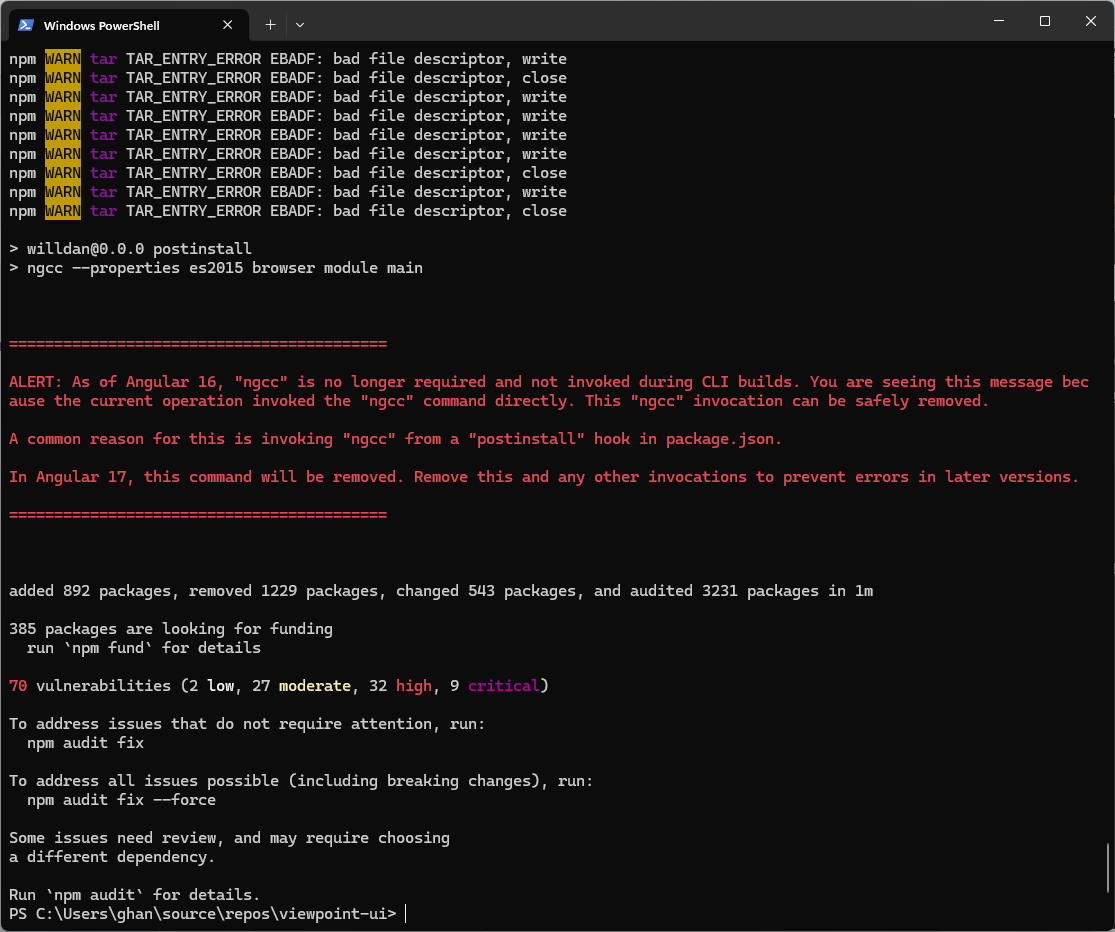Image resolution: width=1115 pixels, height=932 pixels.
Task: Close the Windows PowerShell tab
Action: (x=228, y=25)
